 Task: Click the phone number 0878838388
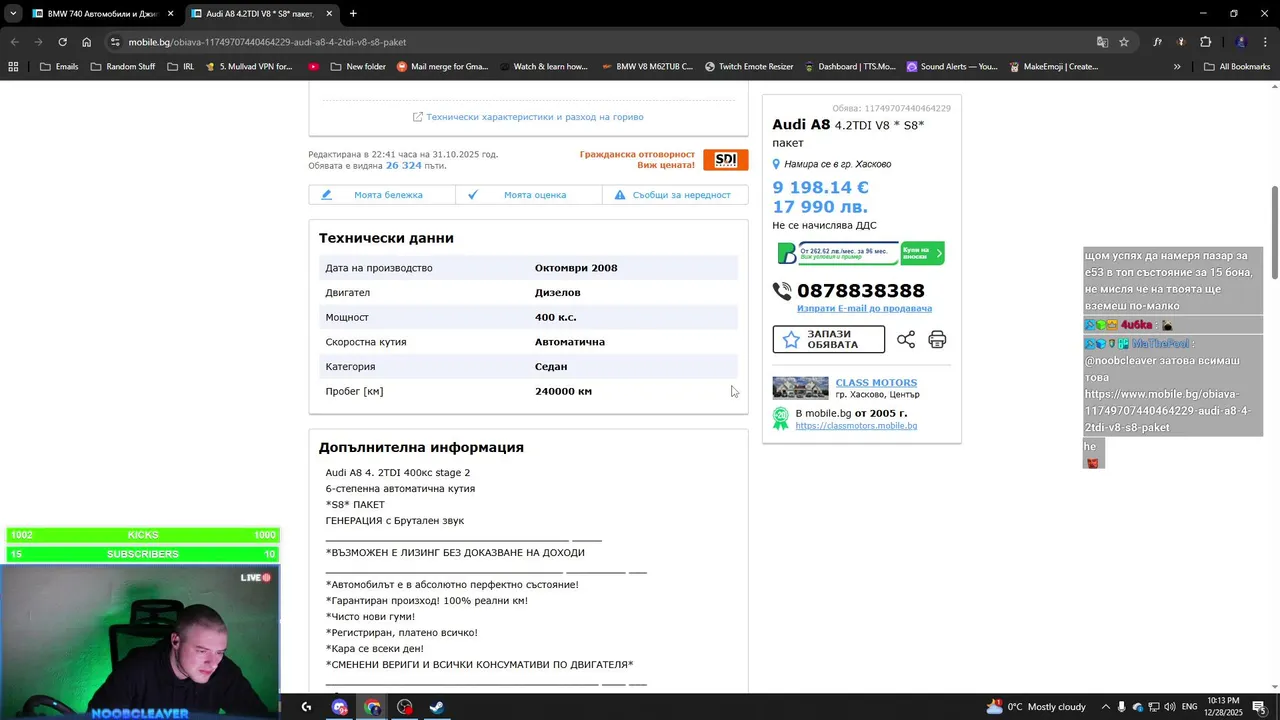(x=861, y=291)
